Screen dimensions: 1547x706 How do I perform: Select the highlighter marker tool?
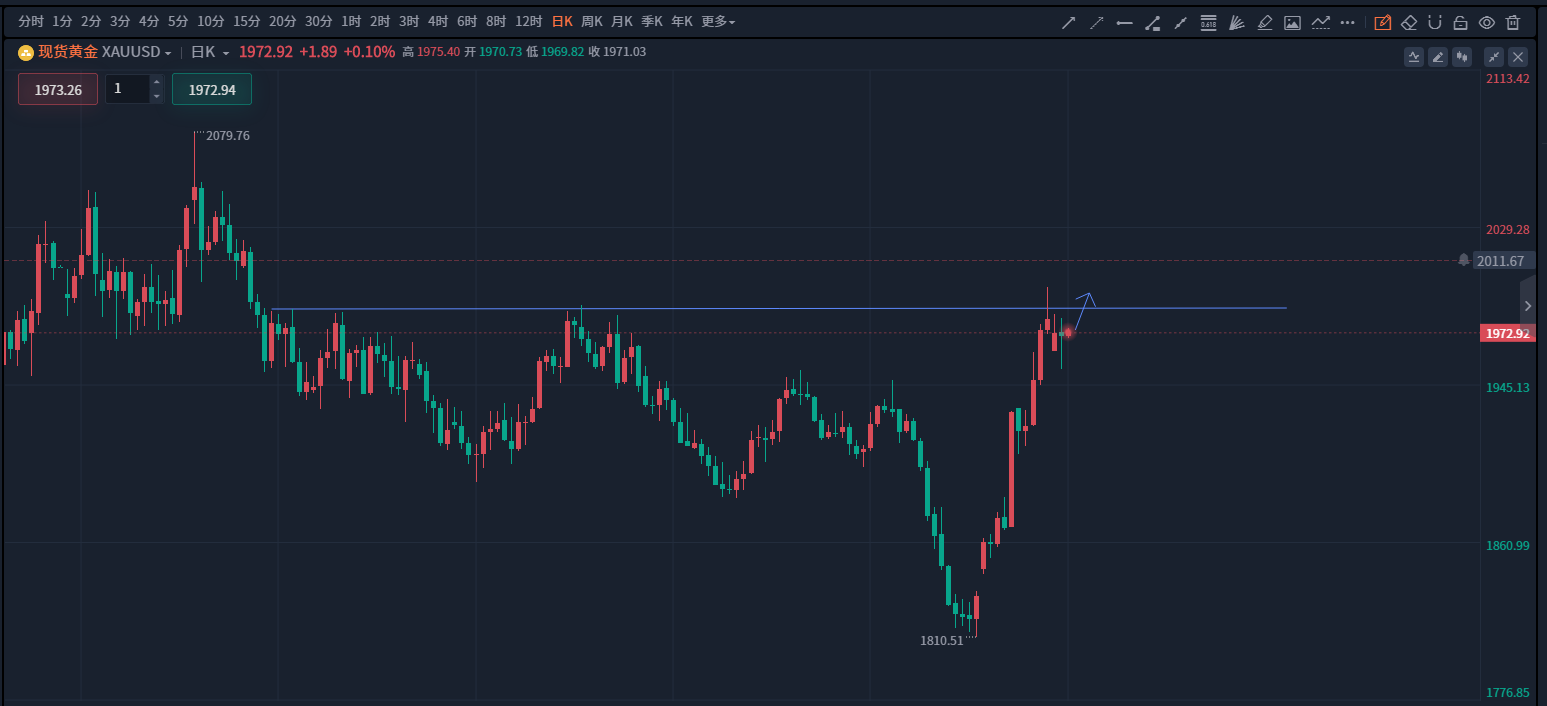[x=1265, y=22]
